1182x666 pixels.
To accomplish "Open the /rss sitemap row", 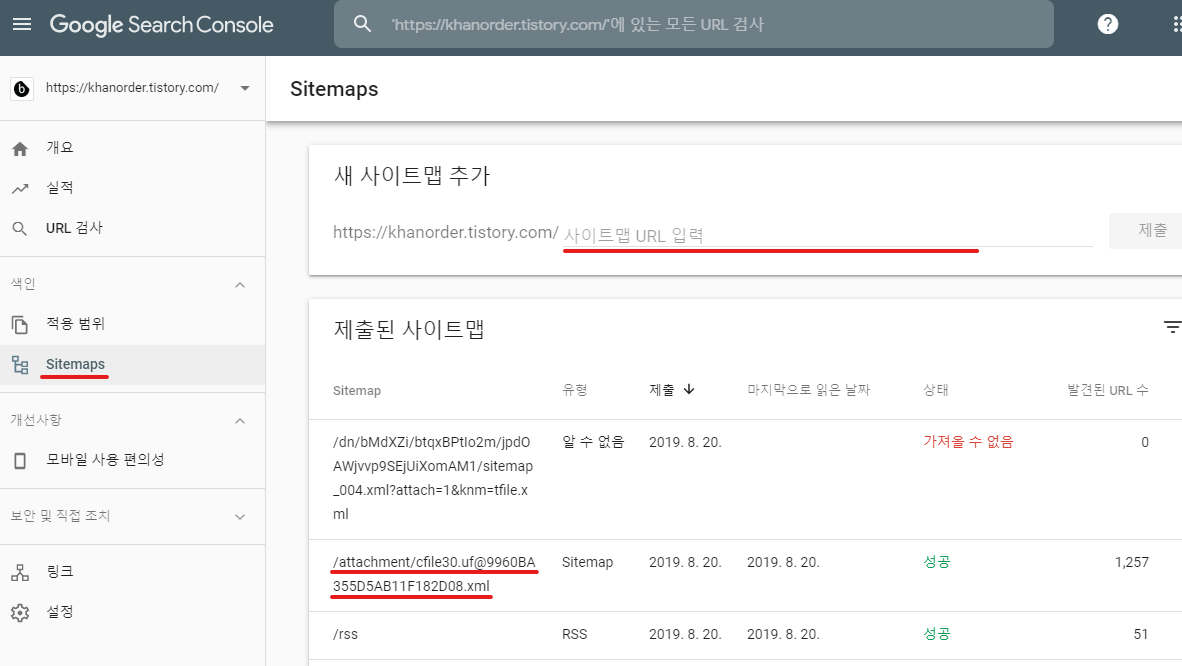I will [746, 635].
